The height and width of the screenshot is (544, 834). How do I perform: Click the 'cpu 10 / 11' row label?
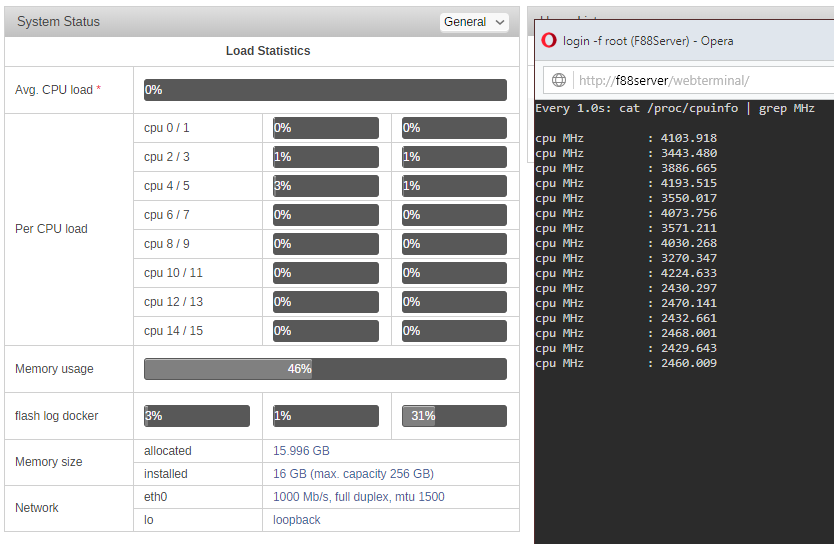click(173, 273)
